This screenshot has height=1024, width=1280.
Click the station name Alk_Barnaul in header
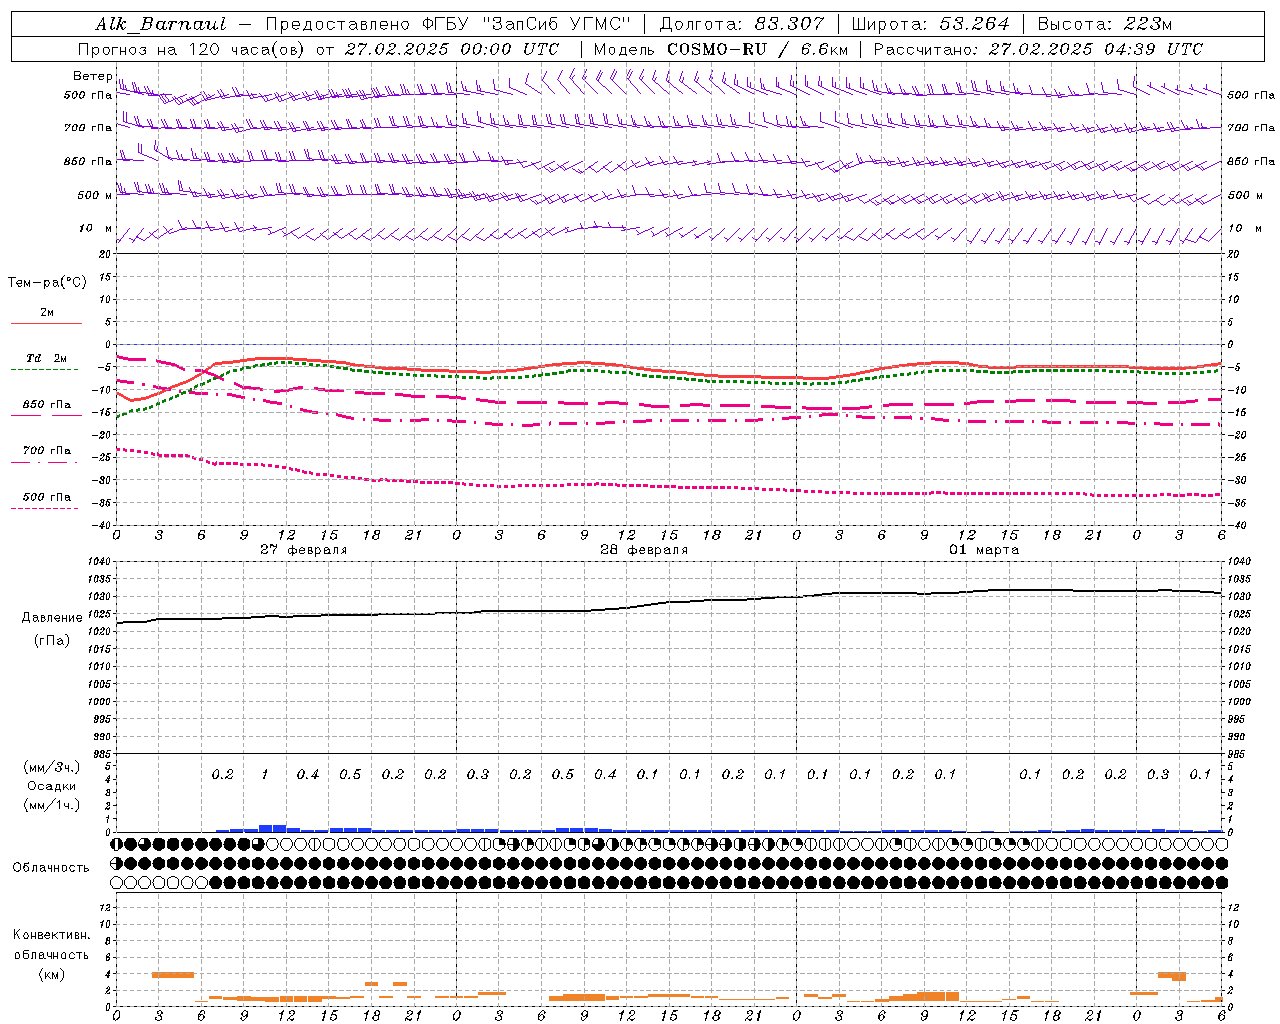161,24
